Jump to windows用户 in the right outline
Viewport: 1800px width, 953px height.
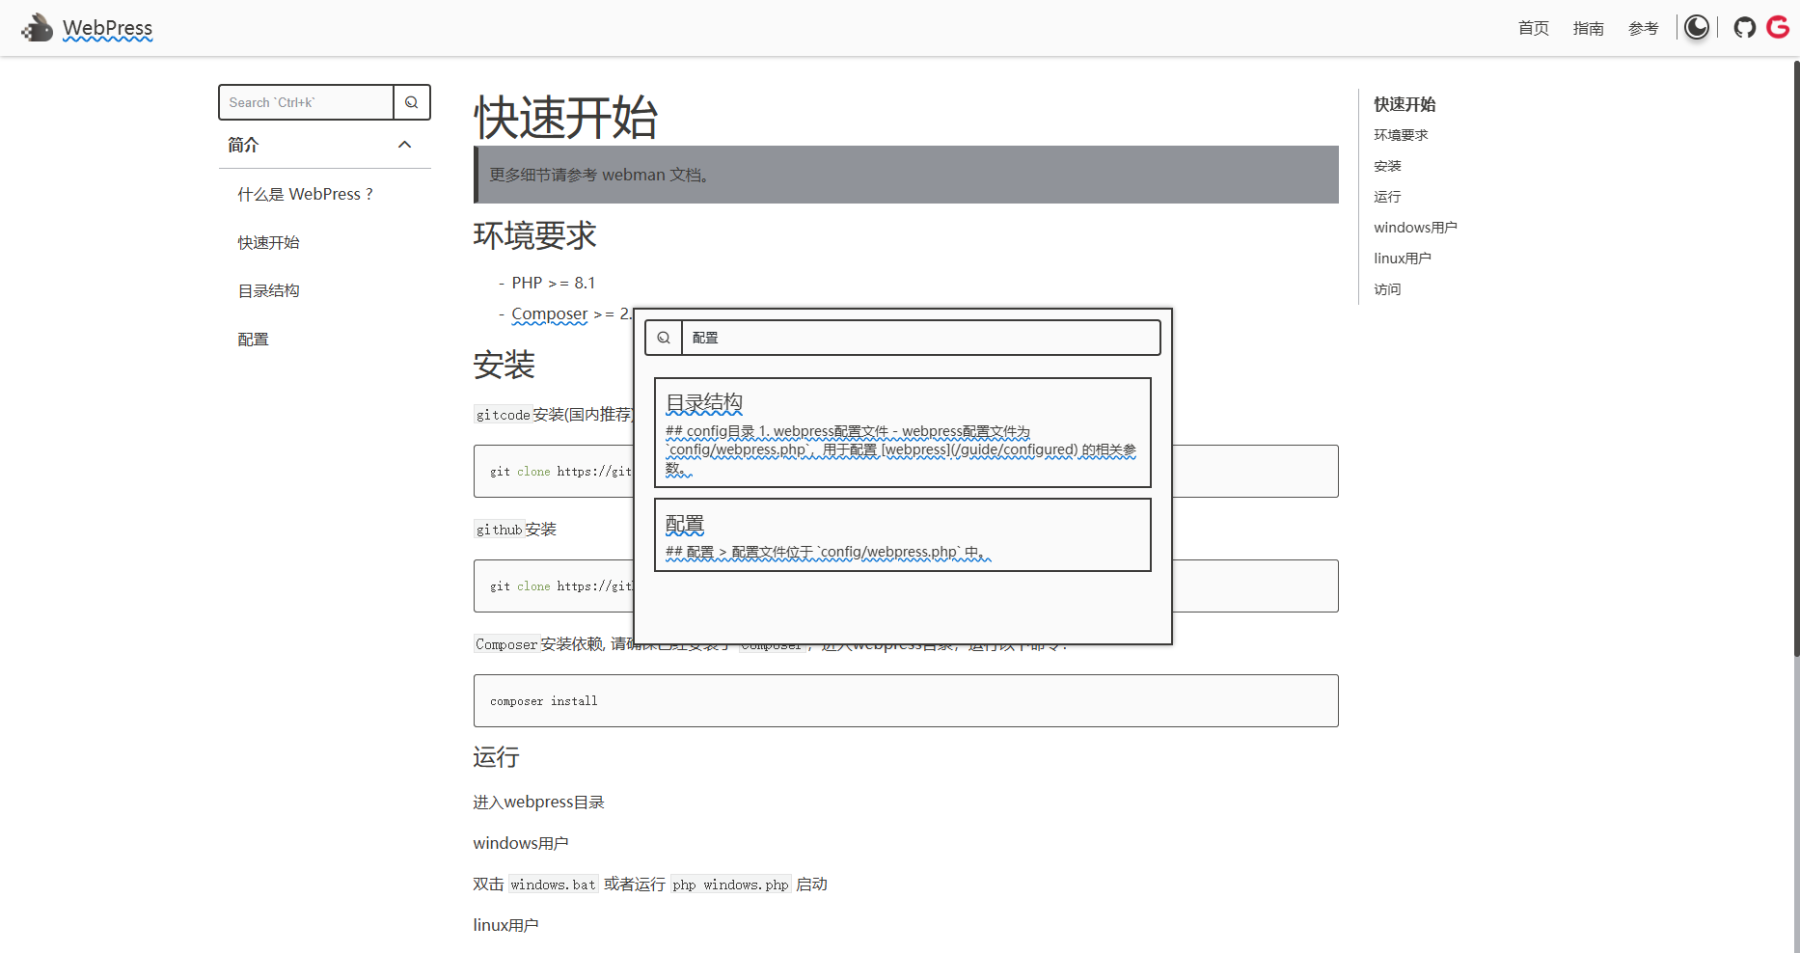pos(1415,228)
